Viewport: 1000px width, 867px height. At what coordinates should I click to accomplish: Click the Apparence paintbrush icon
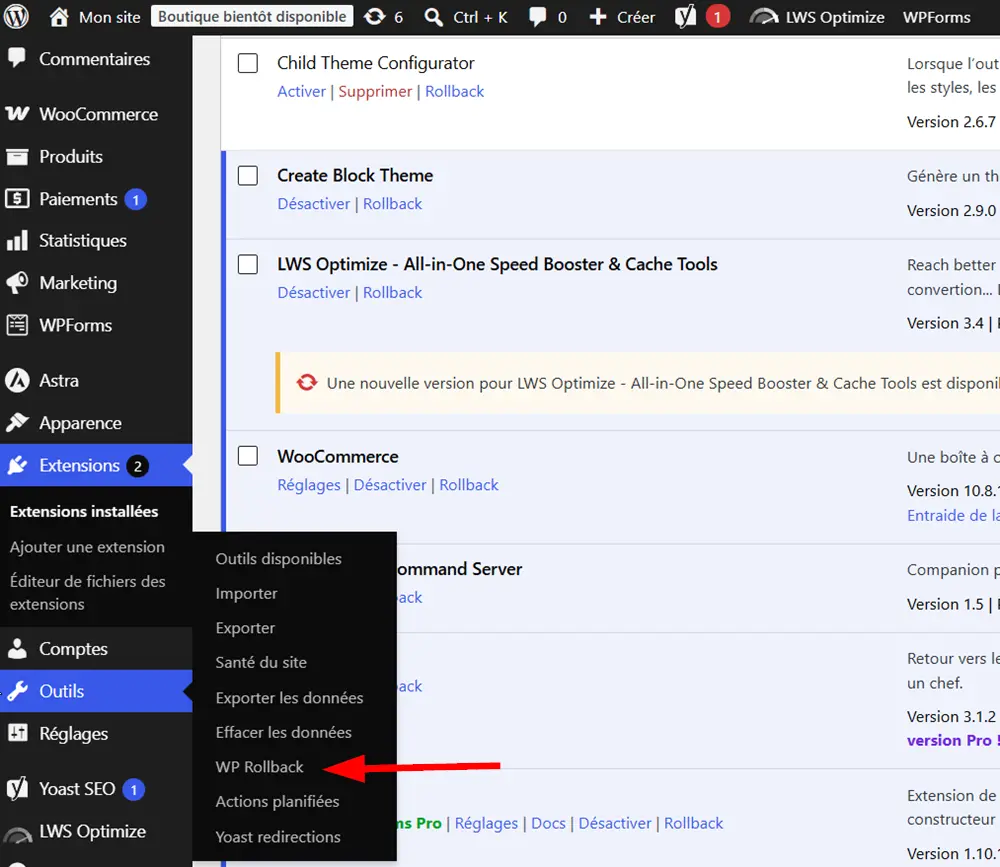[x=17, y=422]
